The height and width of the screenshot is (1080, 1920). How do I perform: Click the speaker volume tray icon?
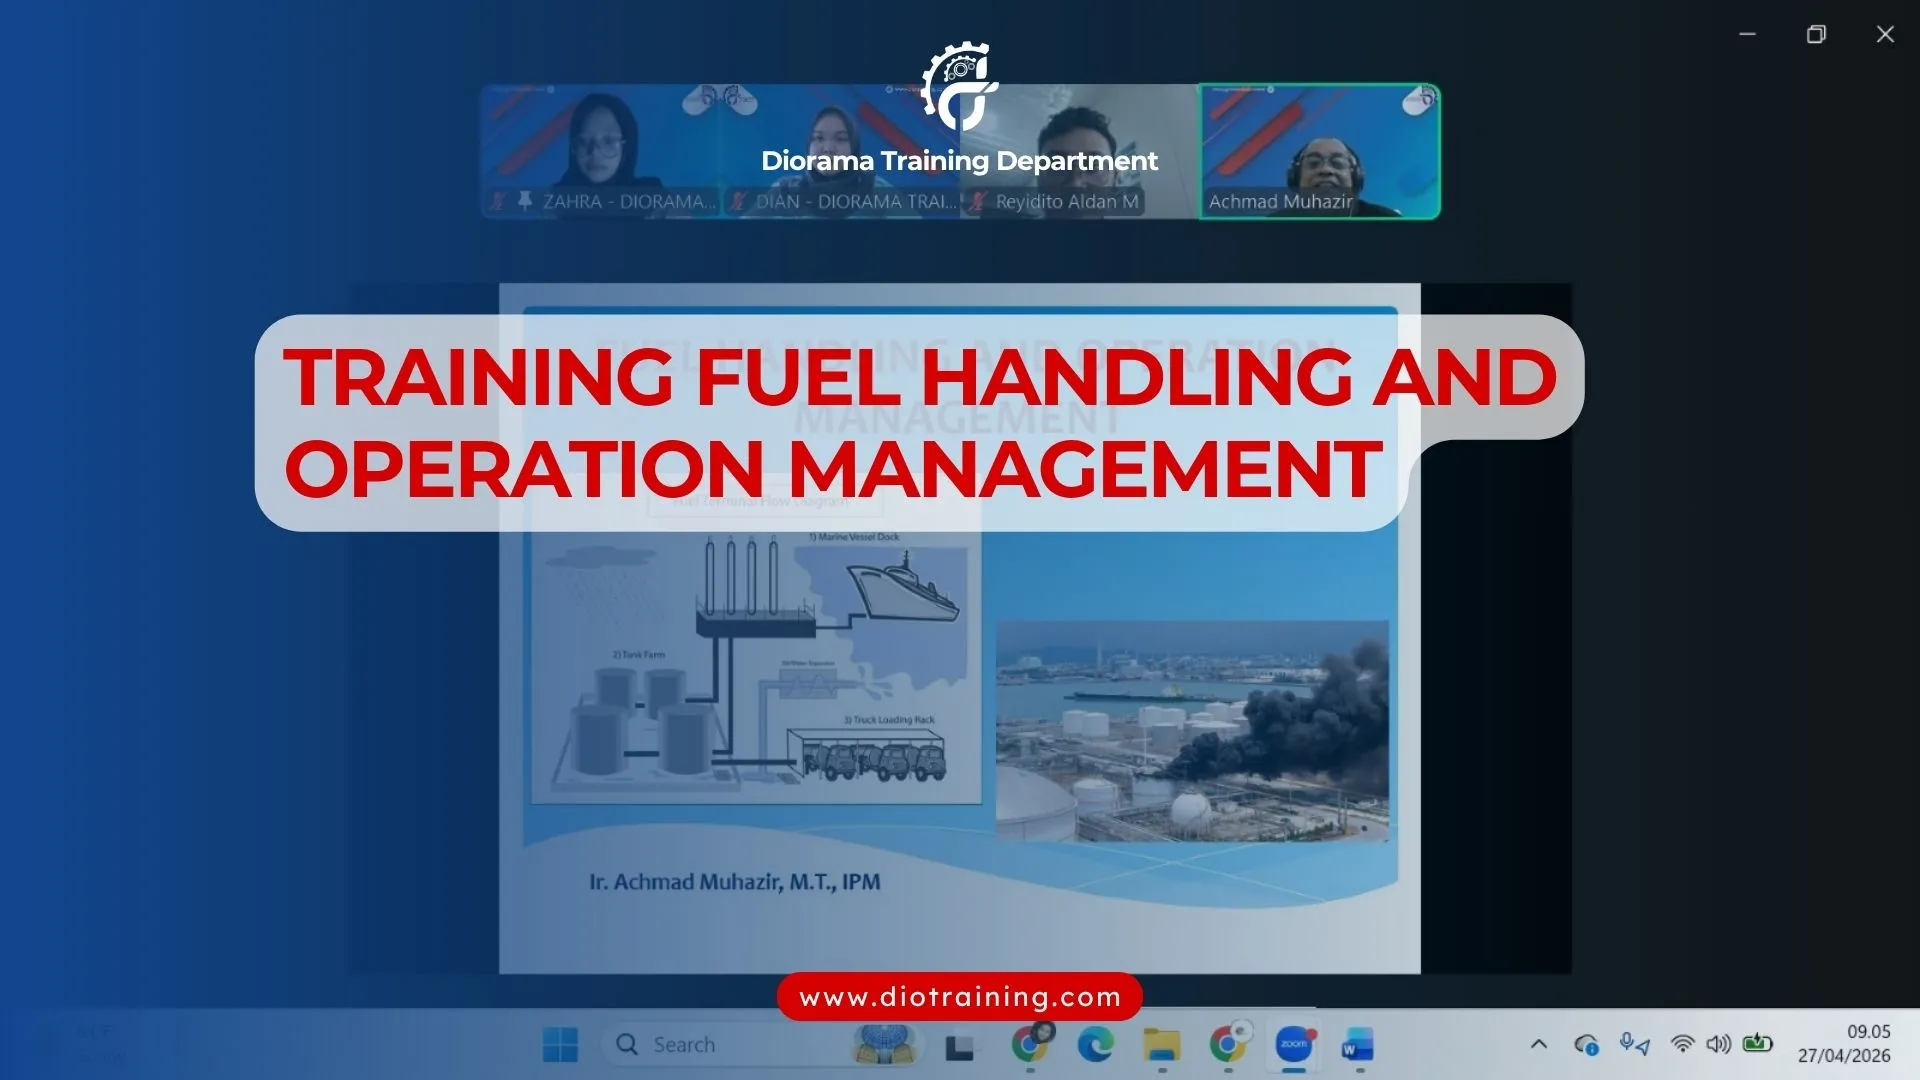pos(1718,1045)
